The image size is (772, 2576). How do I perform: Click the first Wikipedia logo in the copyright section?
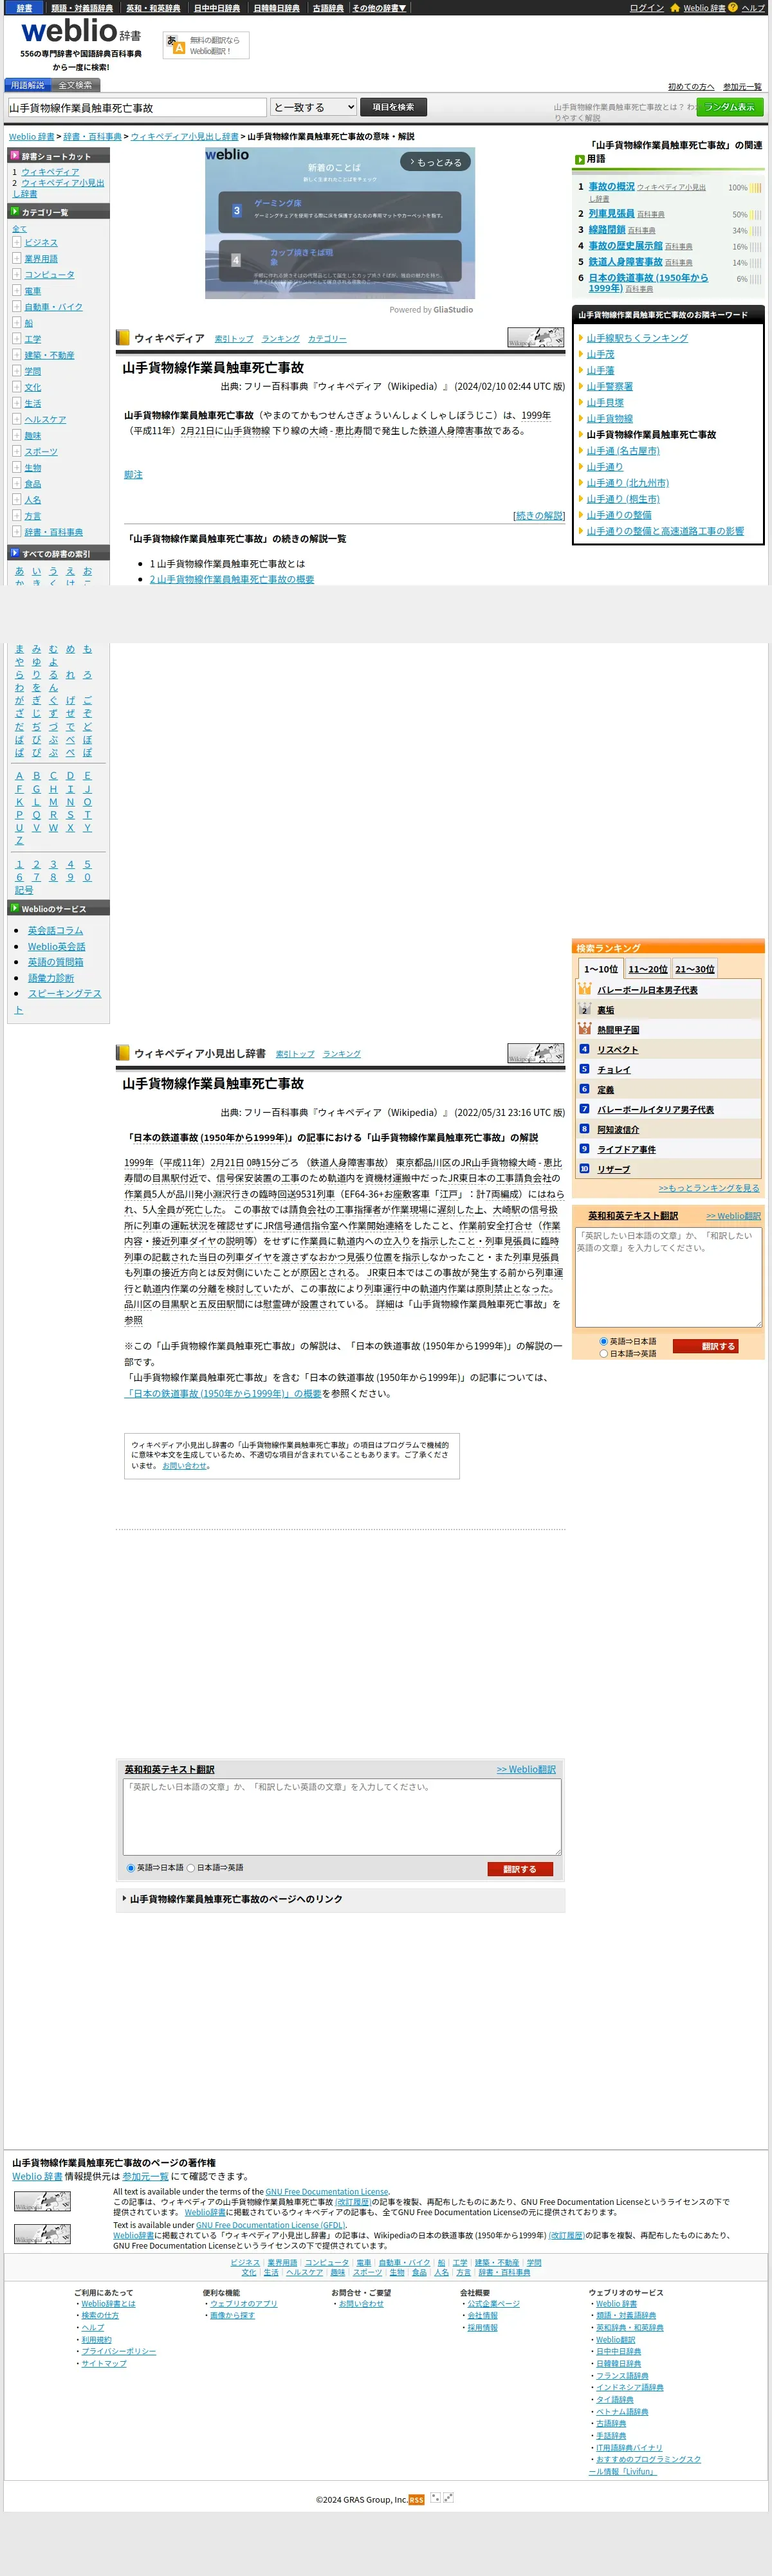tap(42, 2201)
